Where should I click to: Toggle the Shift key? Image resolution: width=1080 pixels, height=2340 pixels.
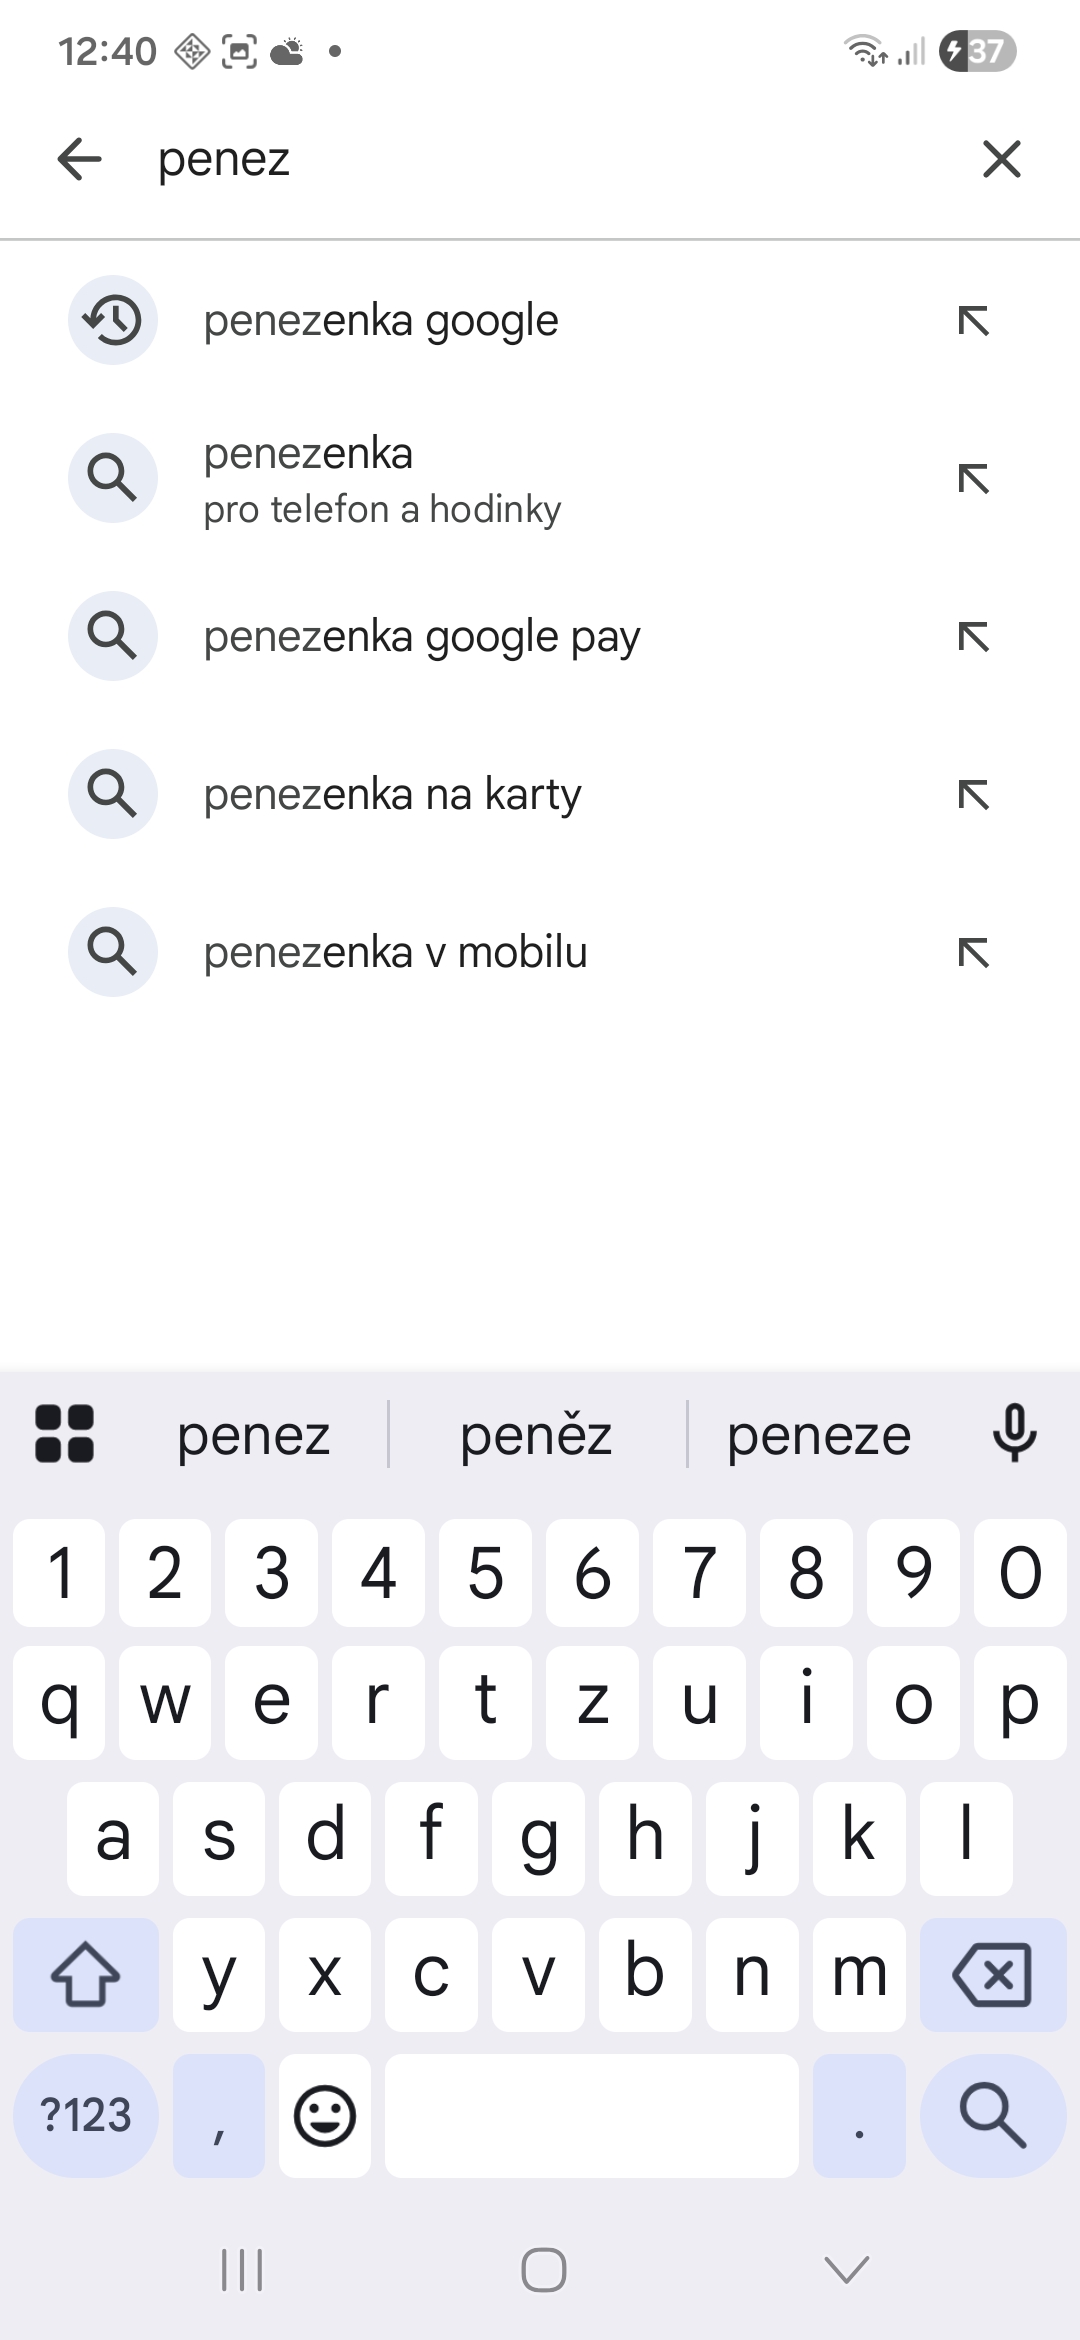85,1974
